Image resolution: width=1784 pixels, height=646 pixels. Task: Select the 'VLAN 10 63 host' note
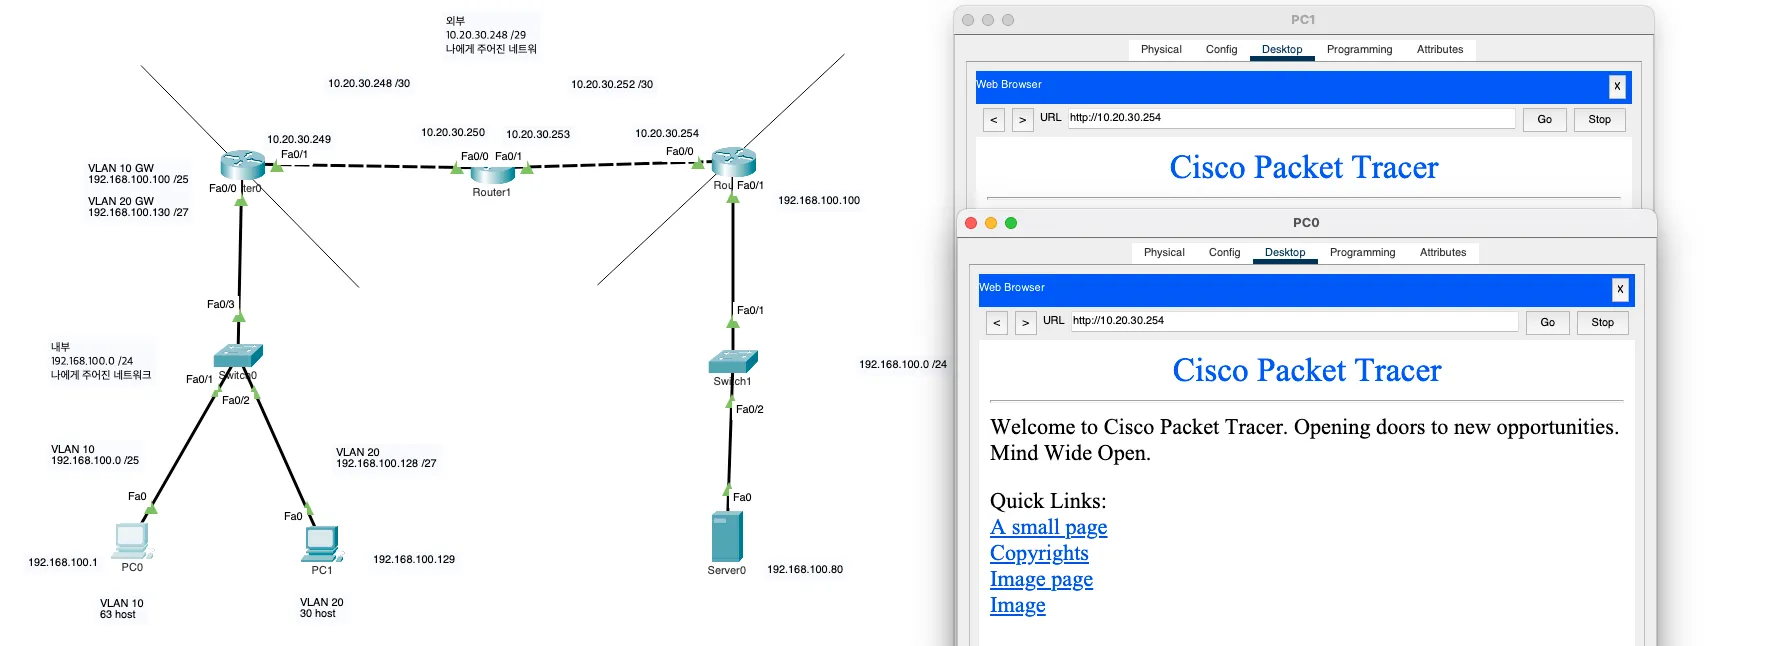[x=121, y=609]
